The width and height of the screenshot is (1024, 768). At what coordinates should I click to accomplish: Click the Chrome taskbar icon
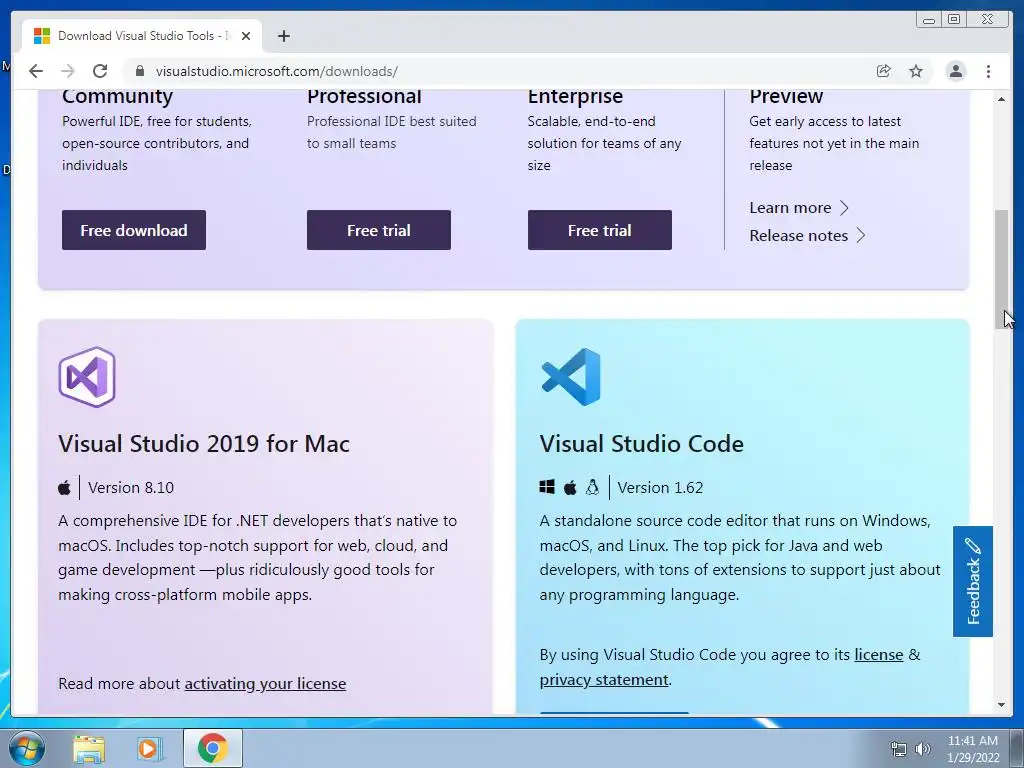coord(213,748)
